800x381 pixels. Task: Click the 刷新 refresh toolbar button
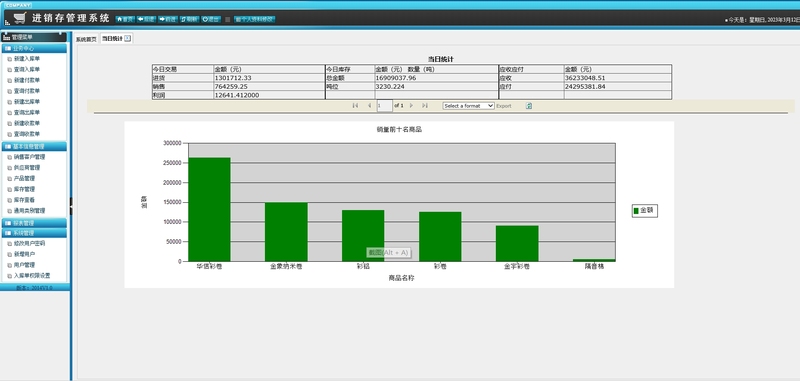189,19
